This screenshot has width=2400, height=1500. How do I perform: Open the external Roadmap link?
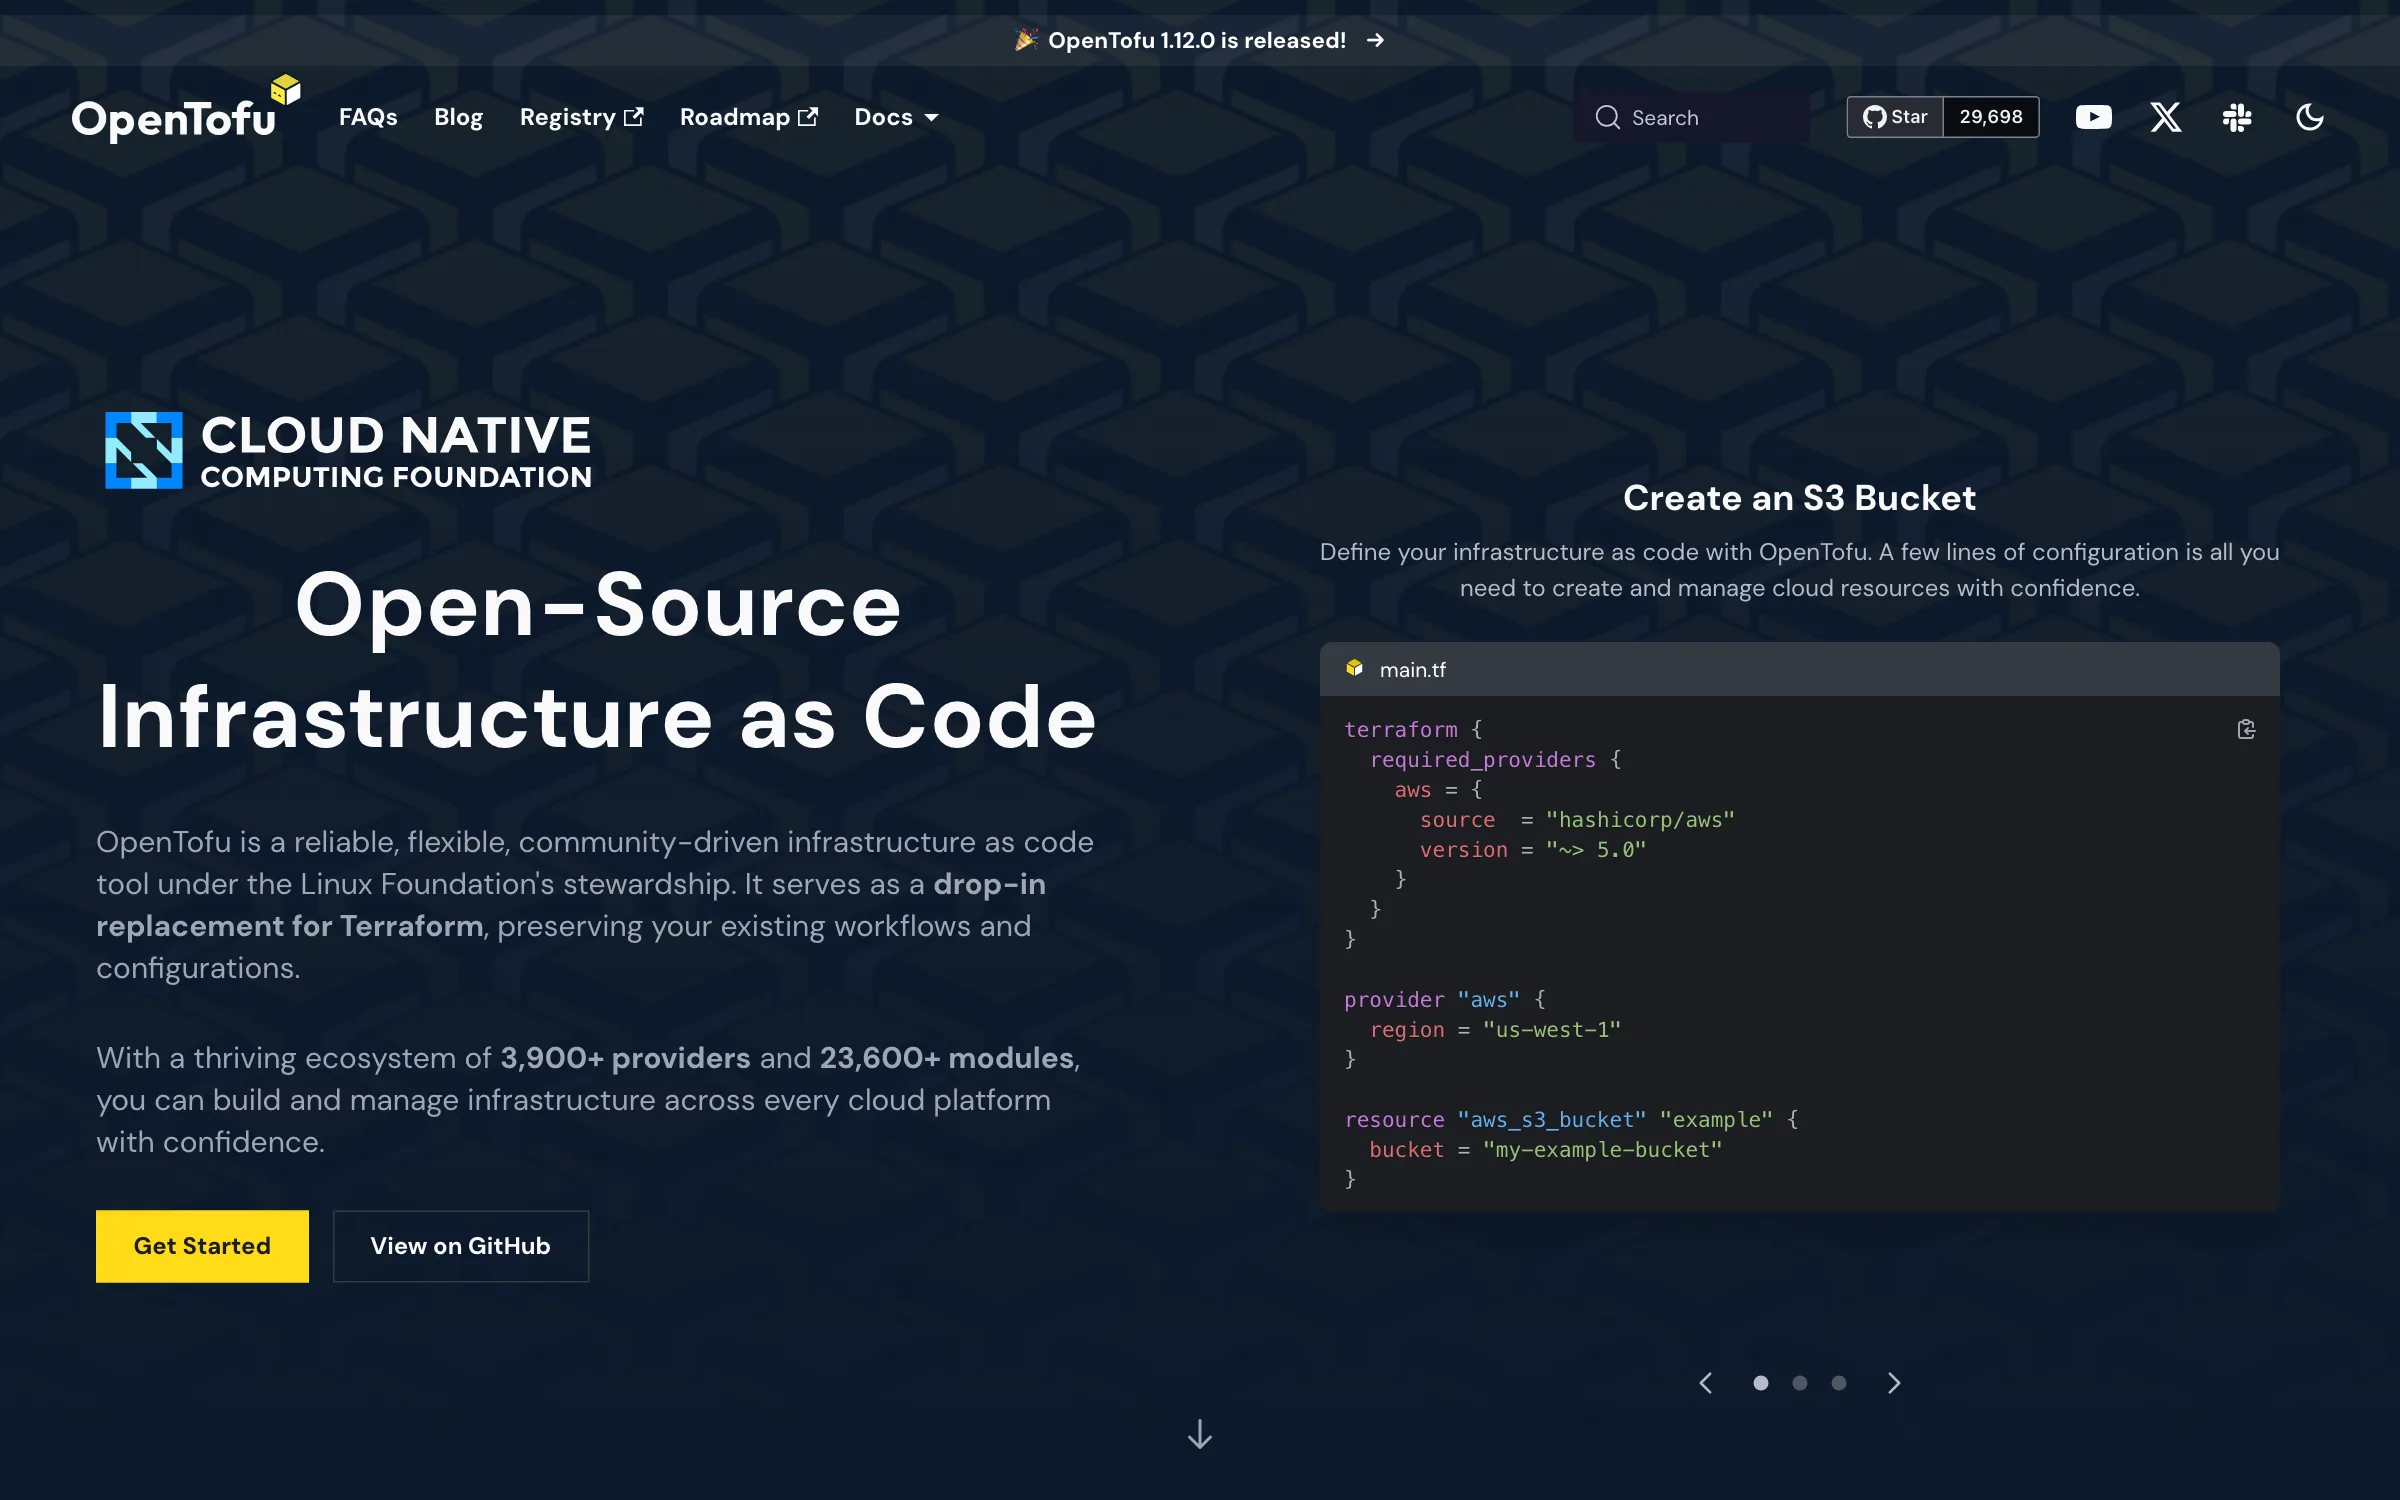[x=748, y=117]
